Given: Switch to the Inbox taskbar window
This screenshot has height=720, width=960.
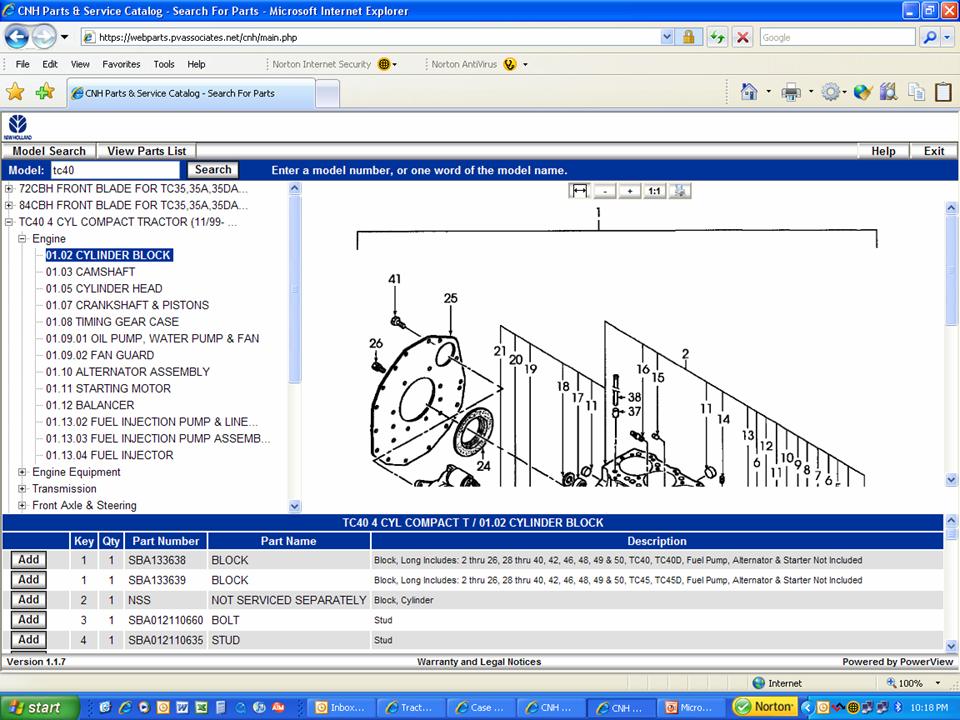Looking at the screenshot, I should pos(341,708).
